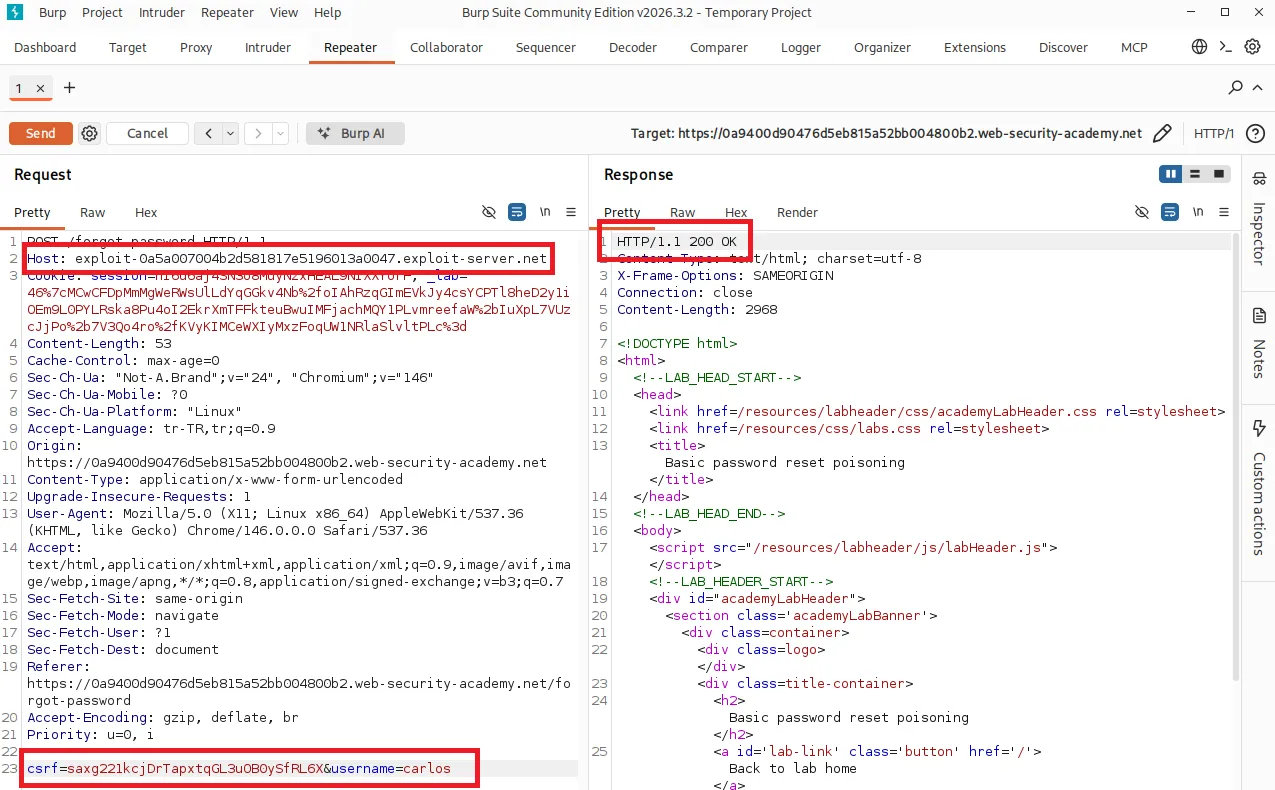Expand the forward history dropdown arrow

tap(280, 133)
